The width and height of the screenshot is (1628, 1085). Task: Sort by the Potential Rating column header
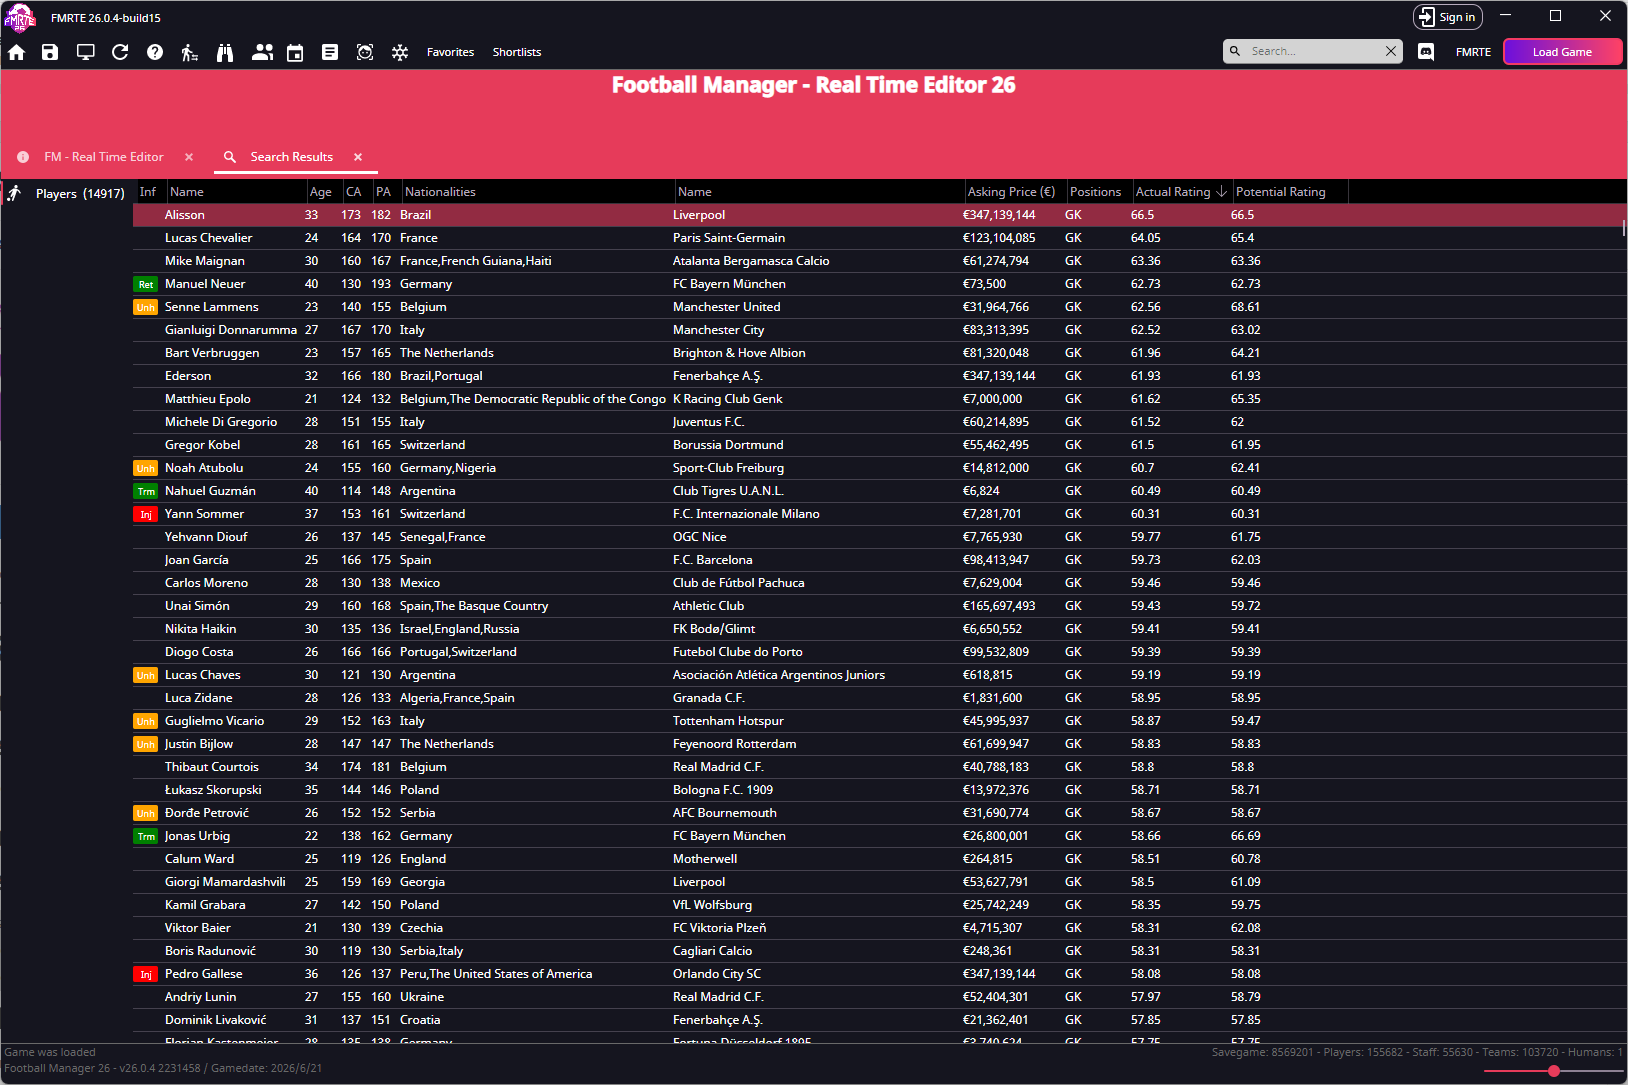pyautogui.click(x=1280, y=192)
